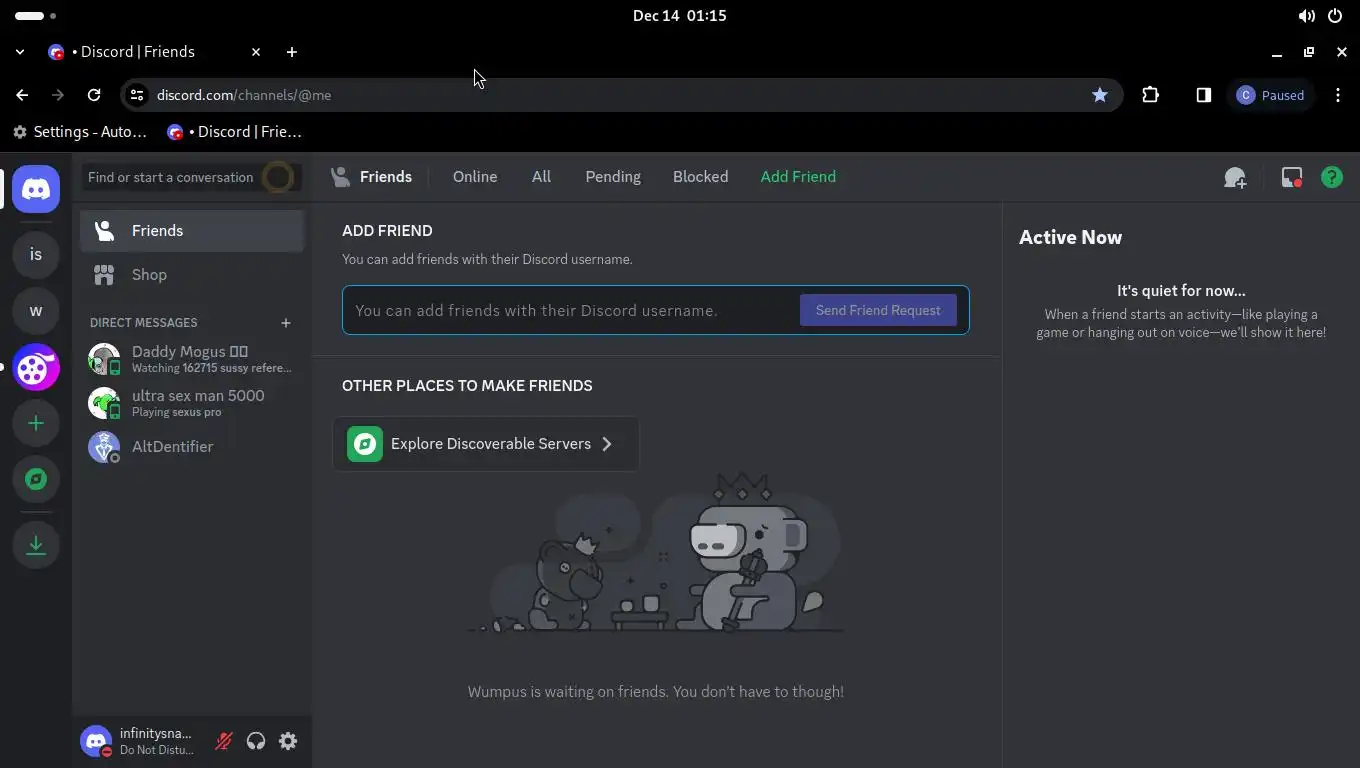The image size is (1360, 768).
Task: Close the Discord Friends browser tab
Action: 256,52
